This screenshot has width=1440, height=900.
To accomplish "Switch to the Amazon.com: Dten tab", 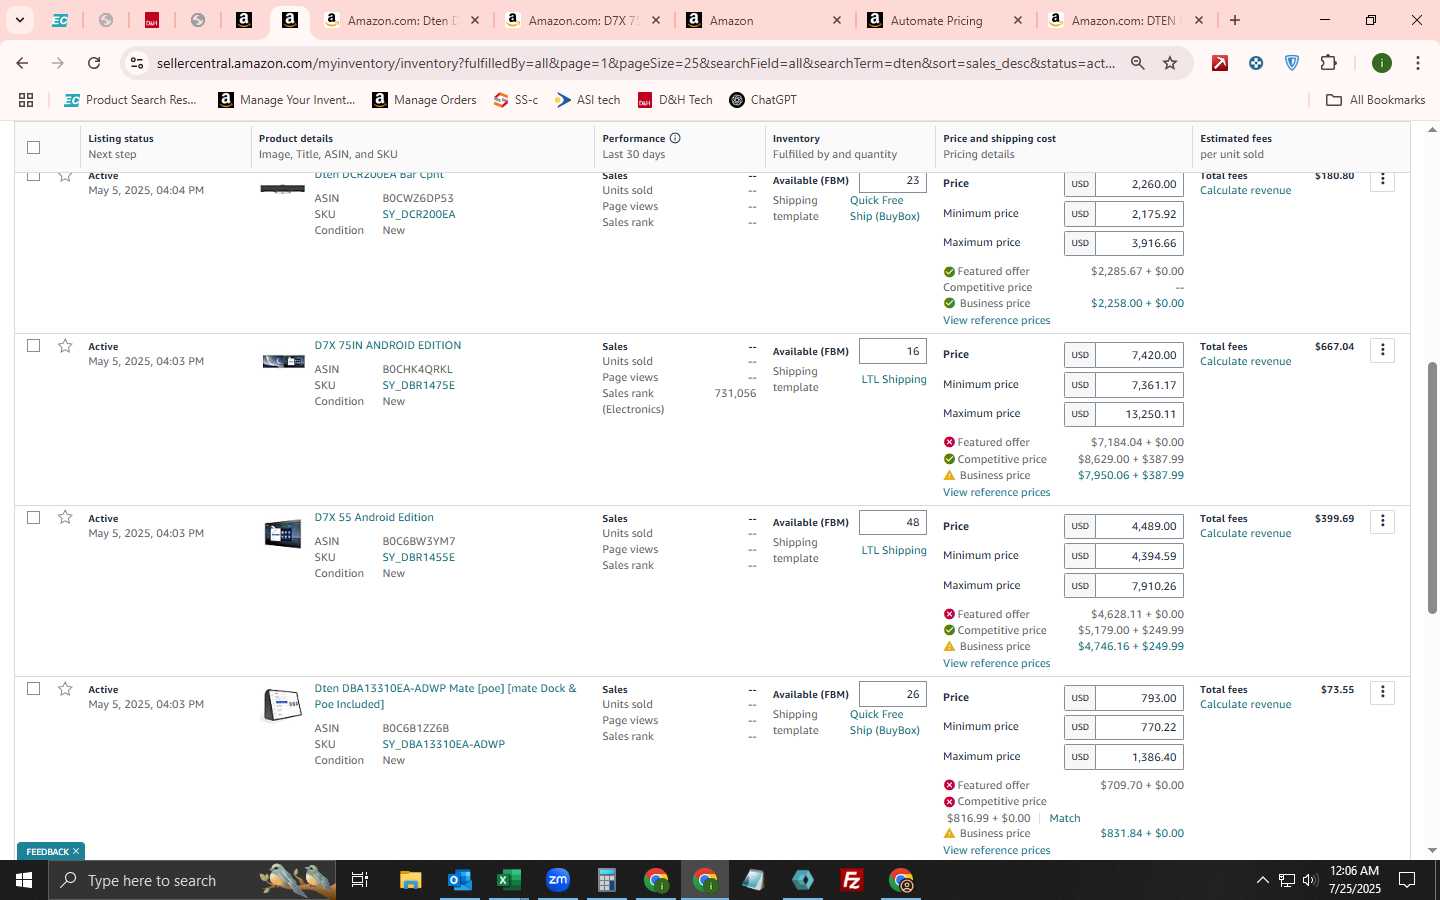I will pyautogui.click(x=402, y=20).
